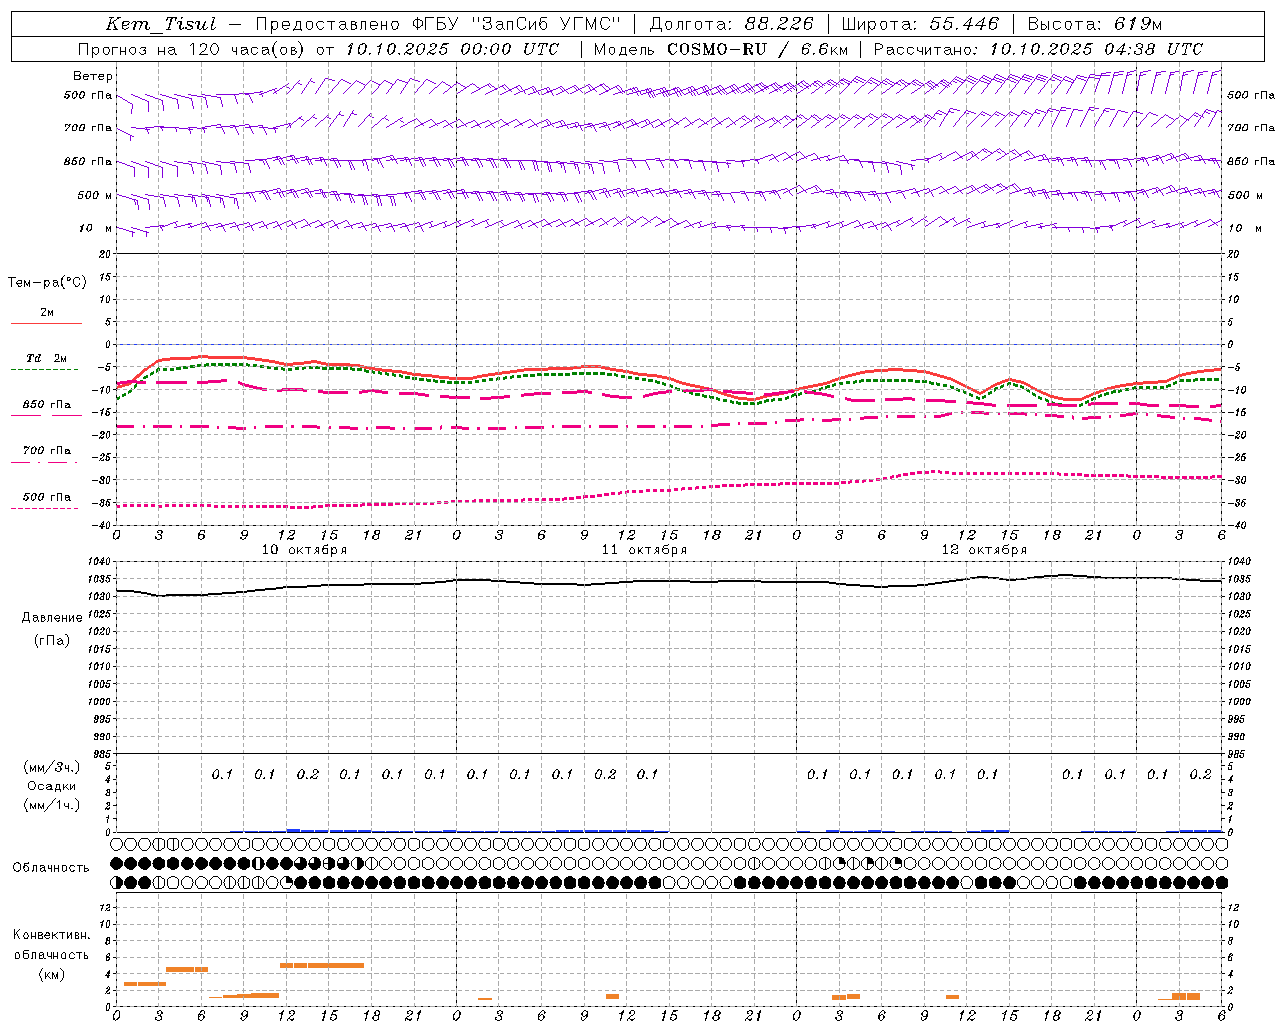Click the orange convective bar near 3 km at chart start

(145, 984)
